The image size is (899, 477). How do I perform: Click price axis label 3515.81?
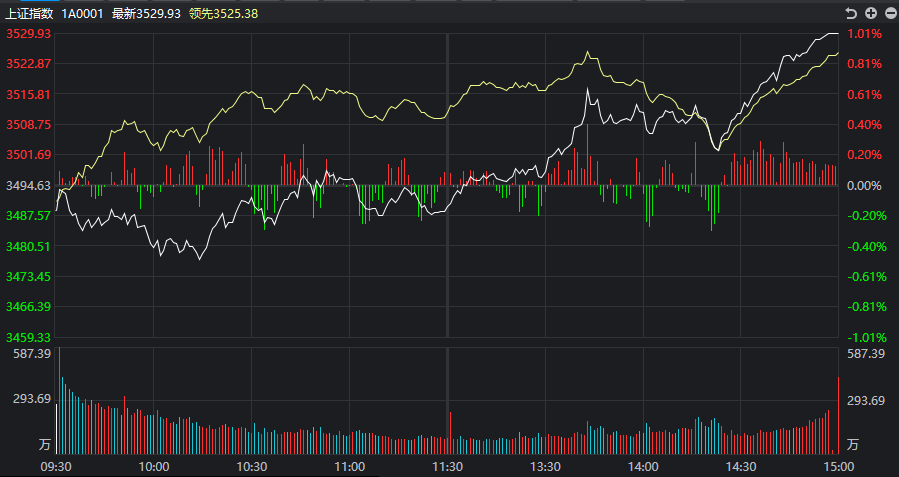[x=29, y=94]
